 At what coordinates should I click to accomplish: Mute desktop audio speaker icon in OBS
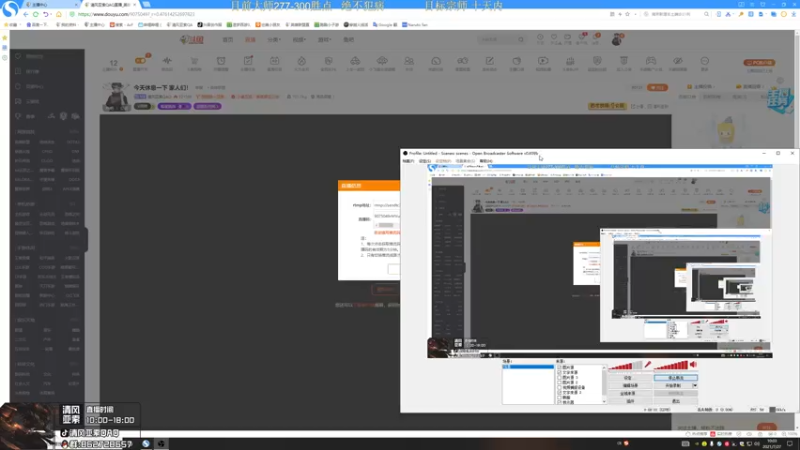pos(693,365)
